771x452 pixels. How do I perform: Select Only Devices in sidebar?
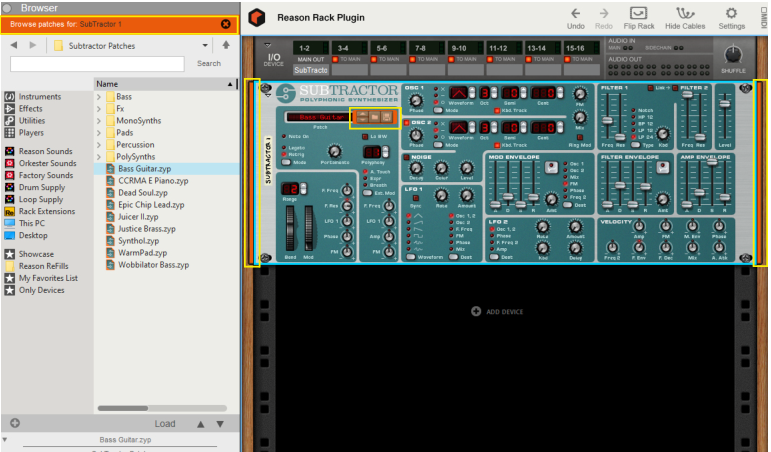41,290
